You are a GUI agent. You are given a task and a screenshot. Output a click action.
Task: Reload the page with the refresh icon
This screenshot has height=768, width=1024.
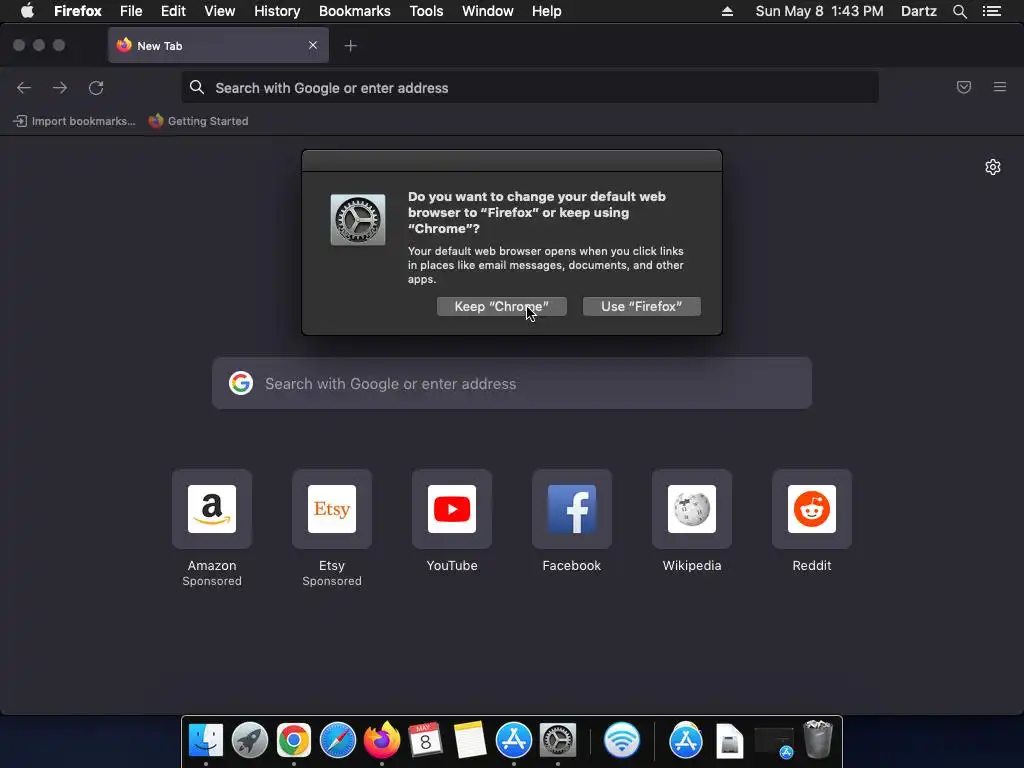96,88
